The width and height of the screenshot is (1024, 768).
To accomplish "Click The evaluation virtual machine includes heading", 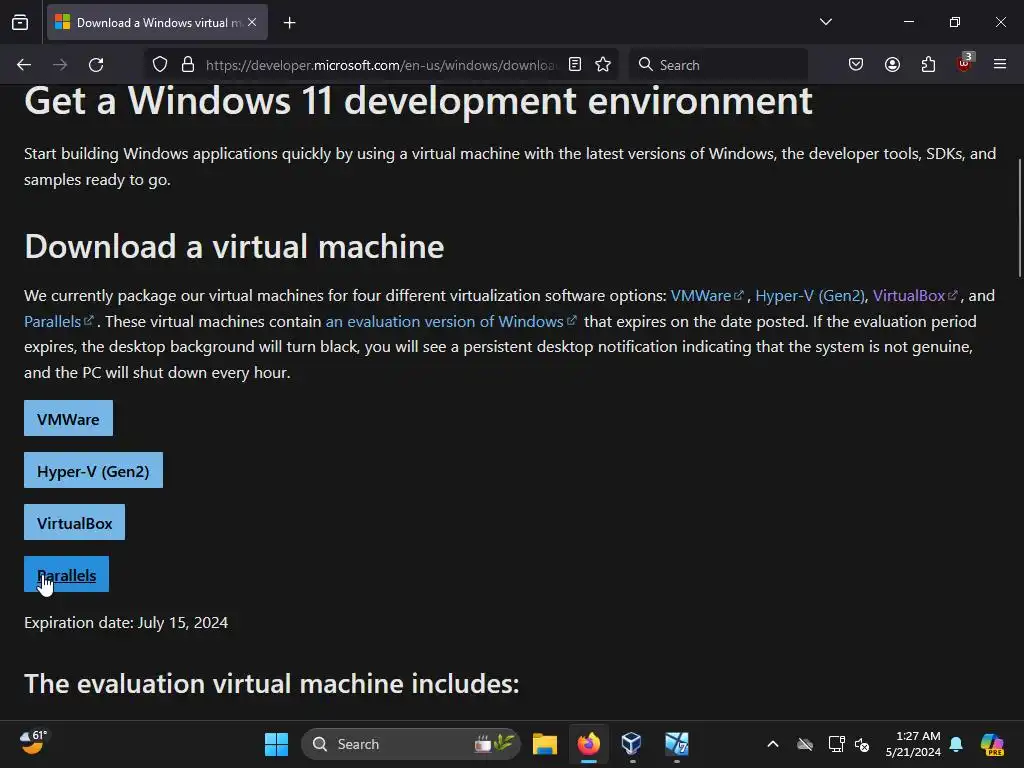I will click(x=272, y=684).
